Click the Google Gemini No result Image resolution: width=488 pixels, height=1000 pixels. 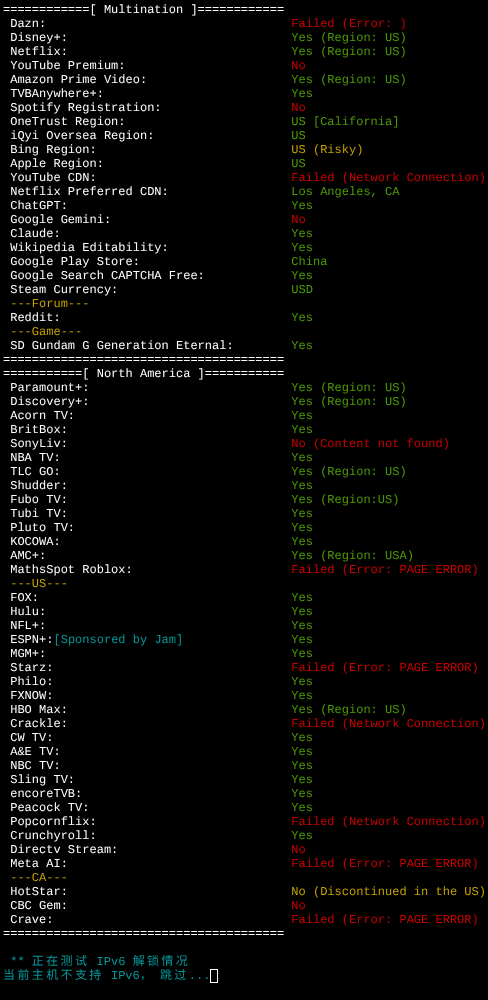coord(299,219)
